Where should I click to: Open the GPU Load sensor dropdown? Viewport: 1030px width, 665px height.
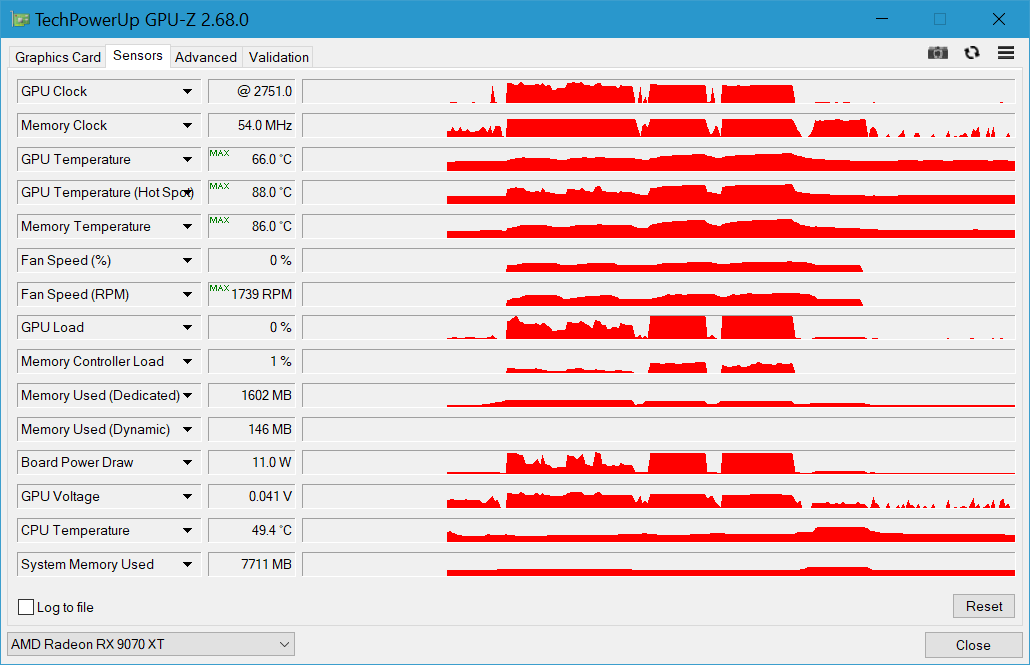point(187,327)
